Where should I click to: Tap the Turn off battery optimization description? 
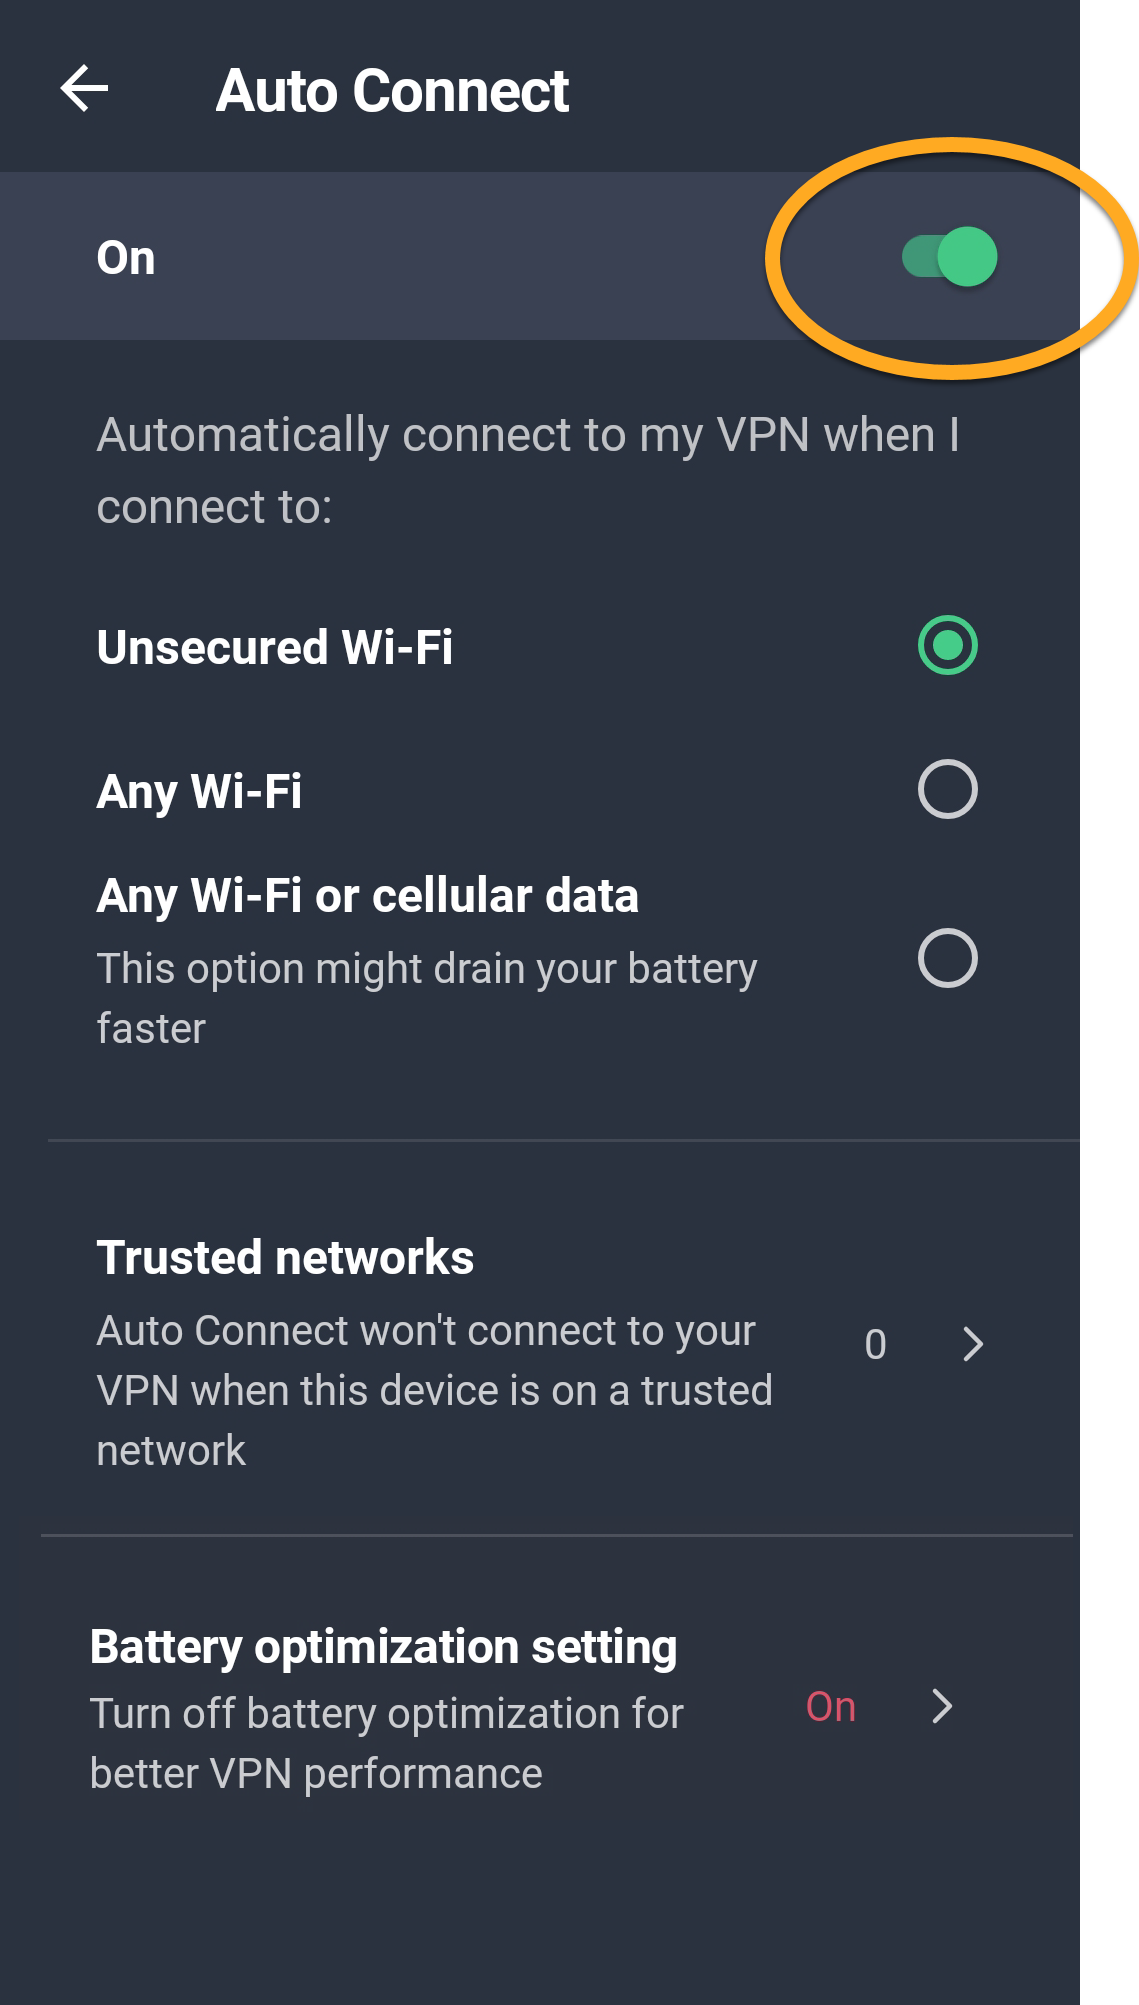[386, 1743]
